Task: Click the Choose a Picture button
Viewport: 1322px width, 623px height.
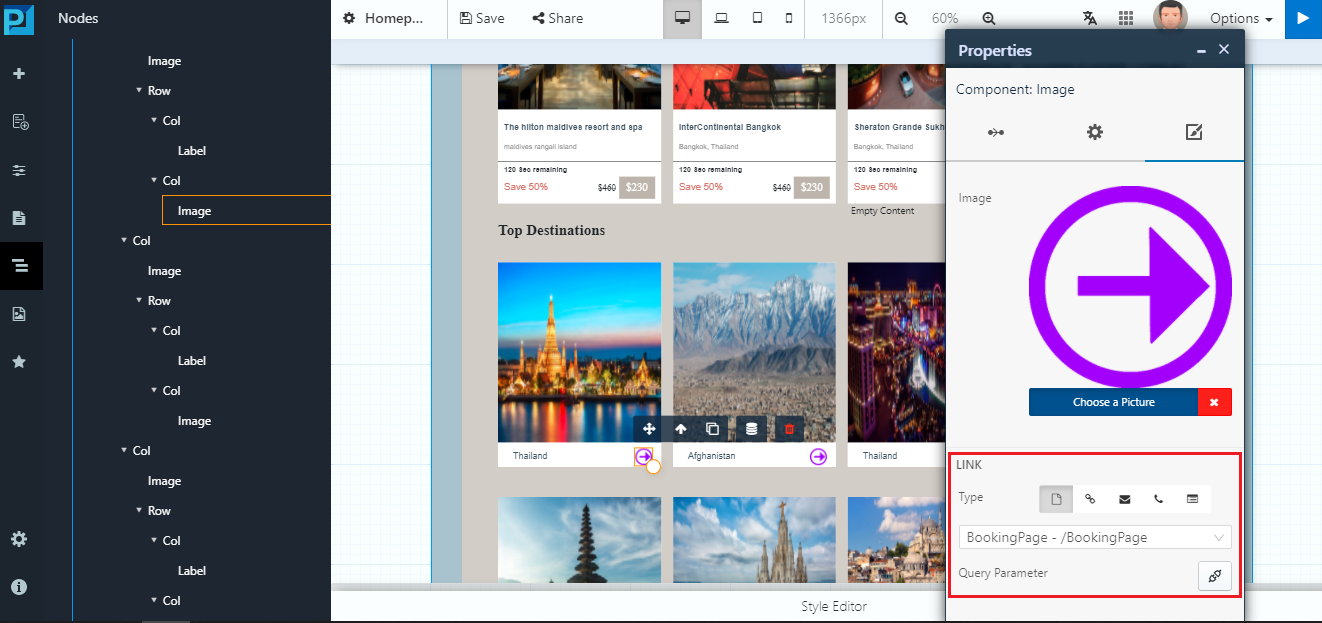Action: [1113, 402]
